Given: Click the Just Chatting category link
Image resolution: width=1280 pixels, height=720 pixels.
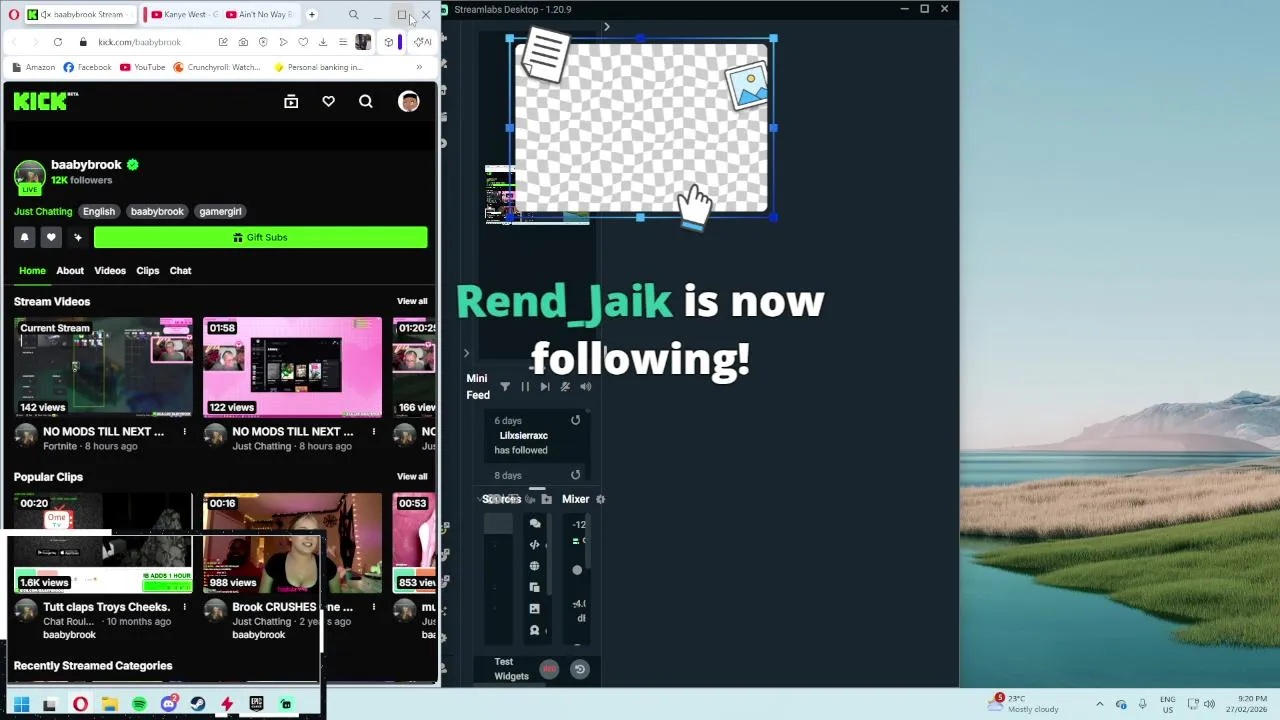Looking at the screenshot, I should [x=43, y=211].
